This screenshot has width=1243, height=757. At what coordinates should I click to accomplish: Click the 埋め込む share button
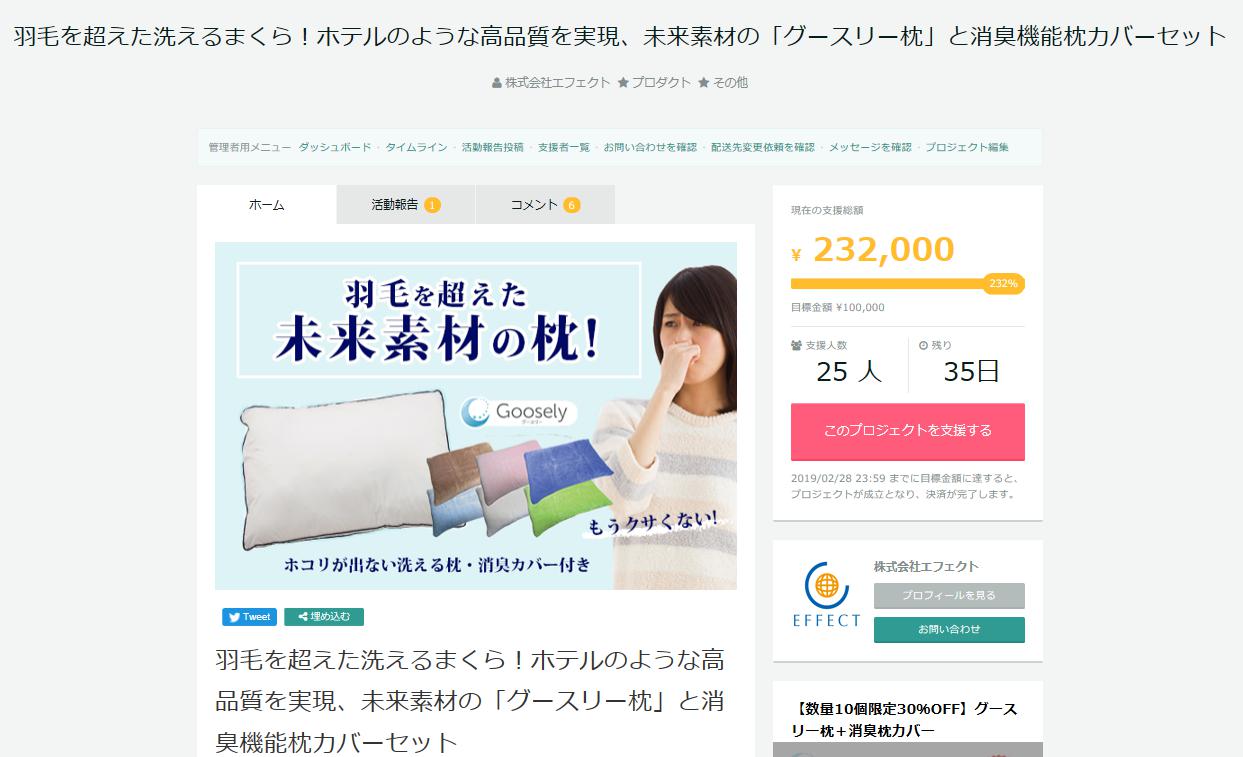pos(324,617)
